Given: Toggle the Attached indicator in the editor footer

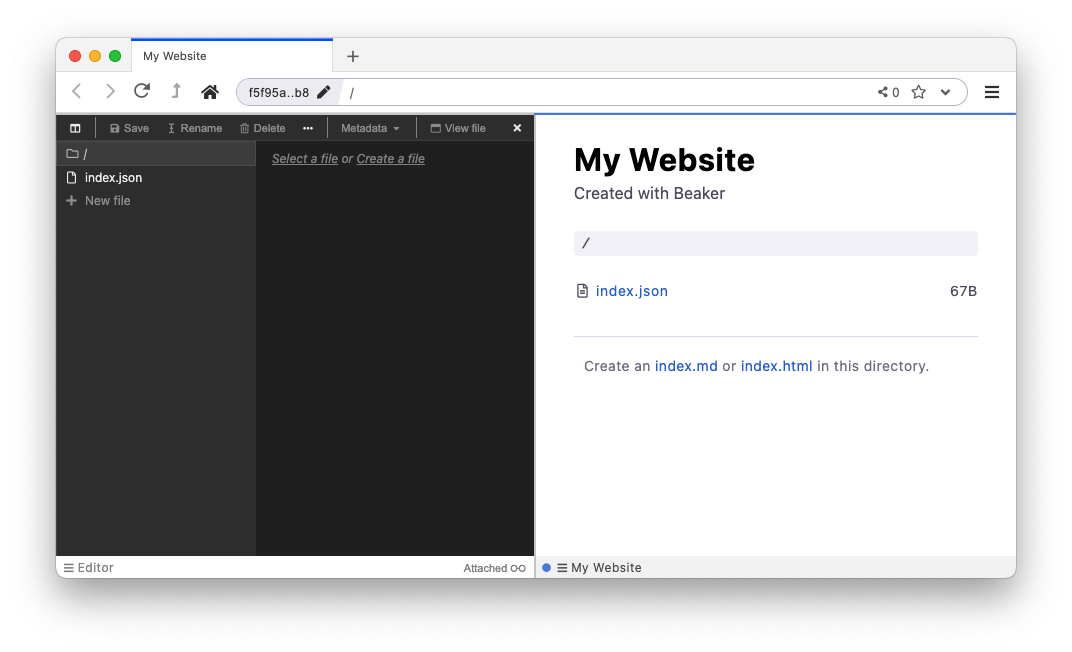Looking at the screenshot, I should 494,567.
